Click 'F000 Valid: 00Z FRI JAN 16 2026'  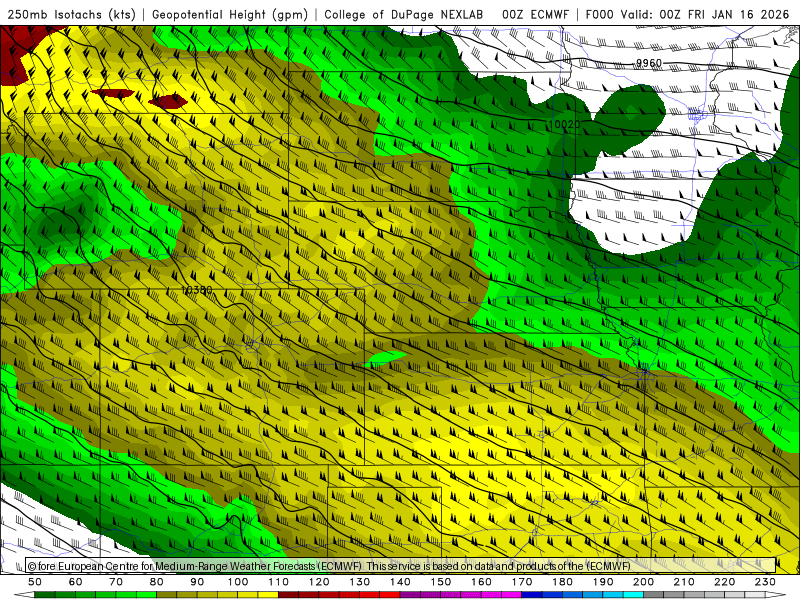[x=687, y=14]
